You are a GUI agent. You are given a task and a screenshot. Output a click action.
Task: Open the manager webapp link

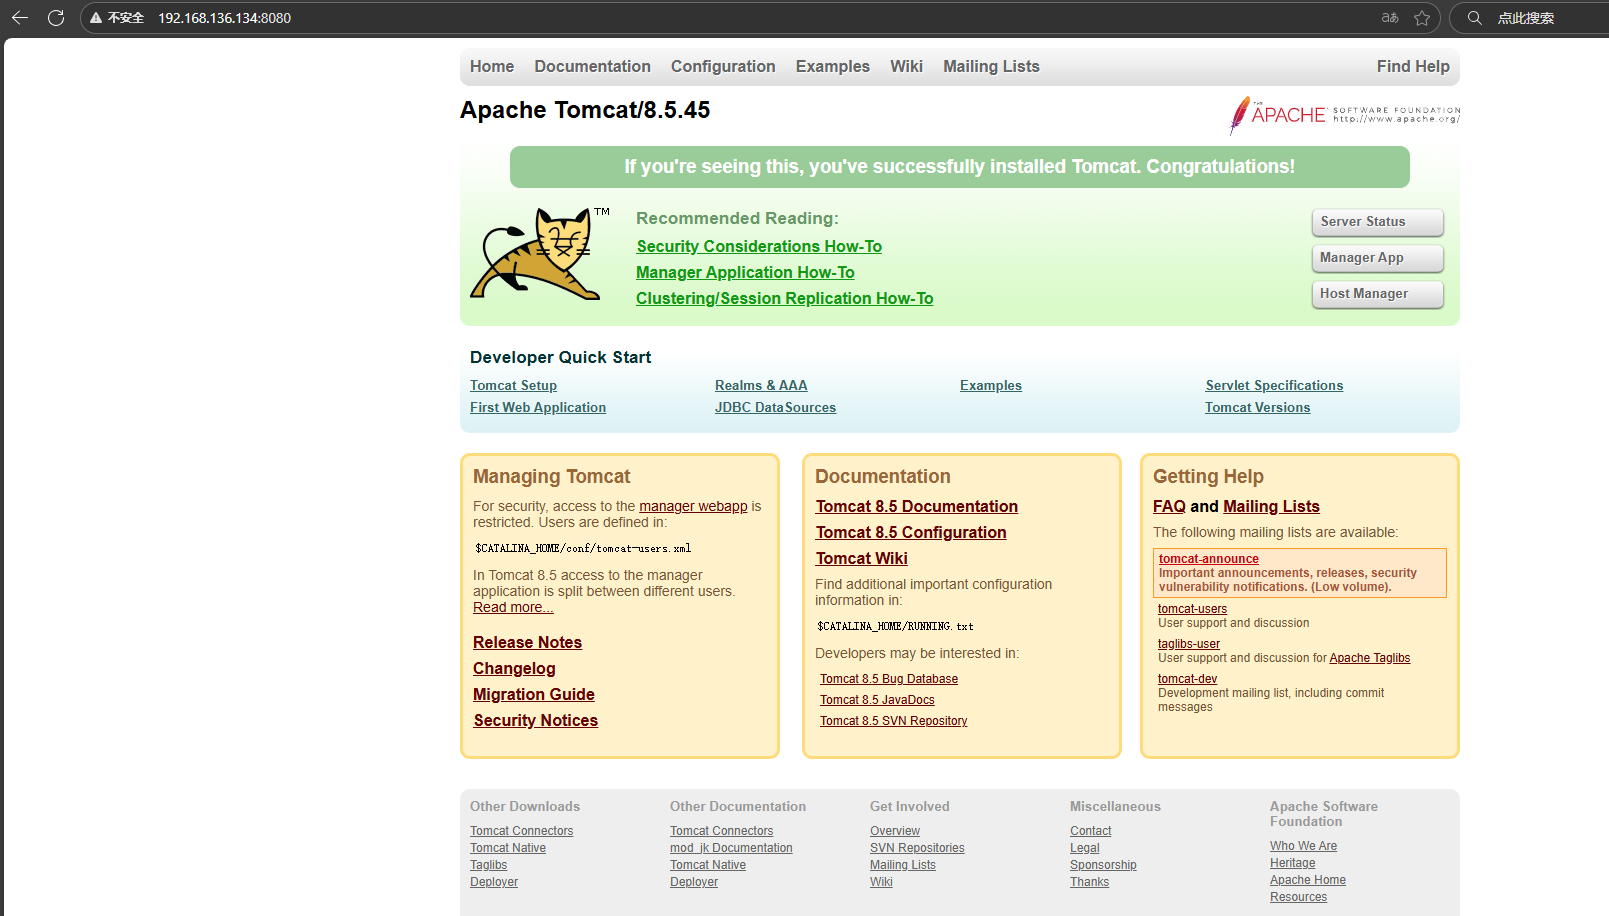(x=693, y=506)
